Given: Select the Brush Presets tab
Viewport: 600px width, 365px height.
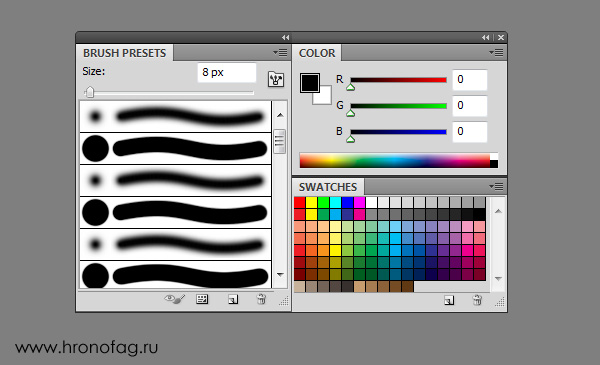Looking at the screenshot, I should [124, 53].
